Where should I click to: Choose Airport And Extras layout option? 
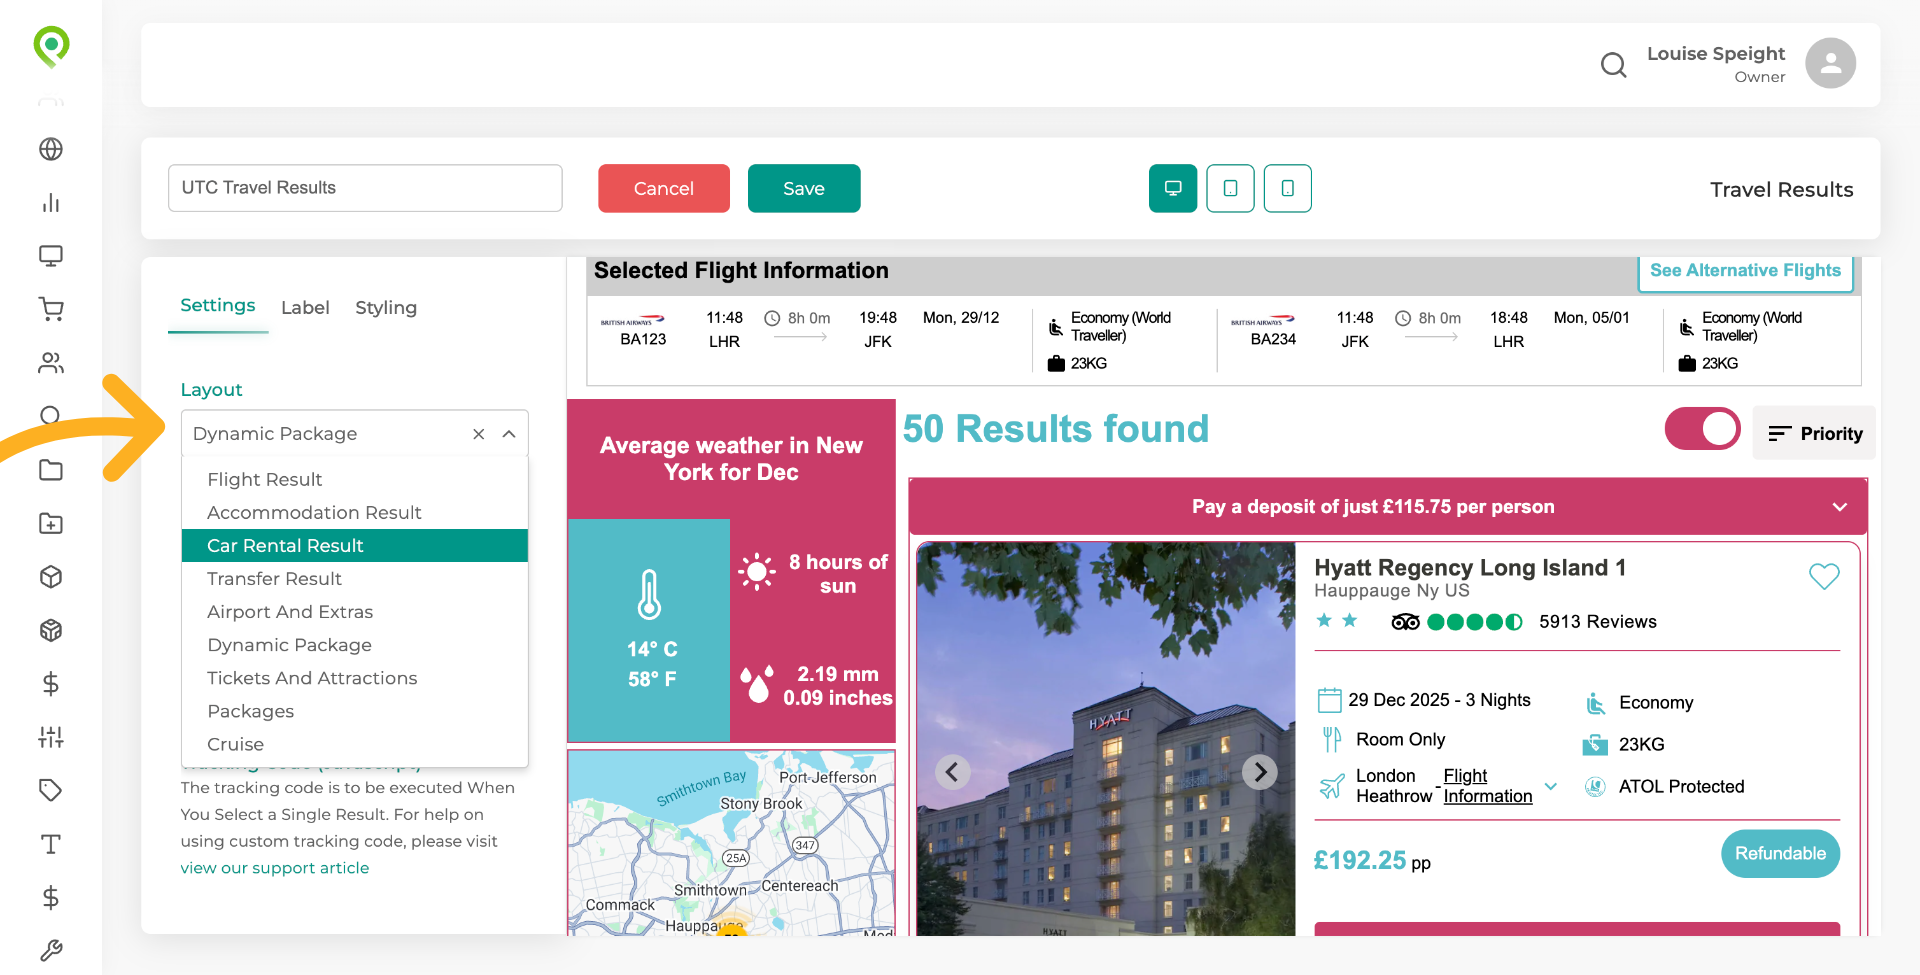coord(355,611)
